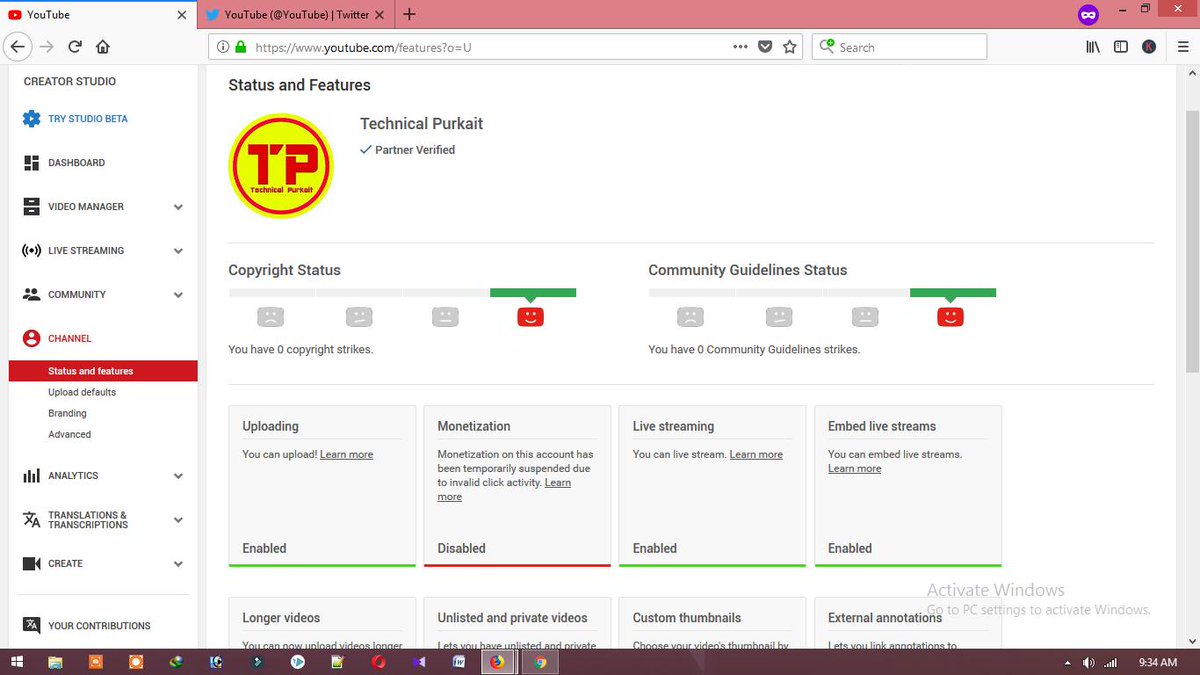Click the Create camera icon
Screen dimensions: 1200x675
pyautogui.click(x=31, y=564)
